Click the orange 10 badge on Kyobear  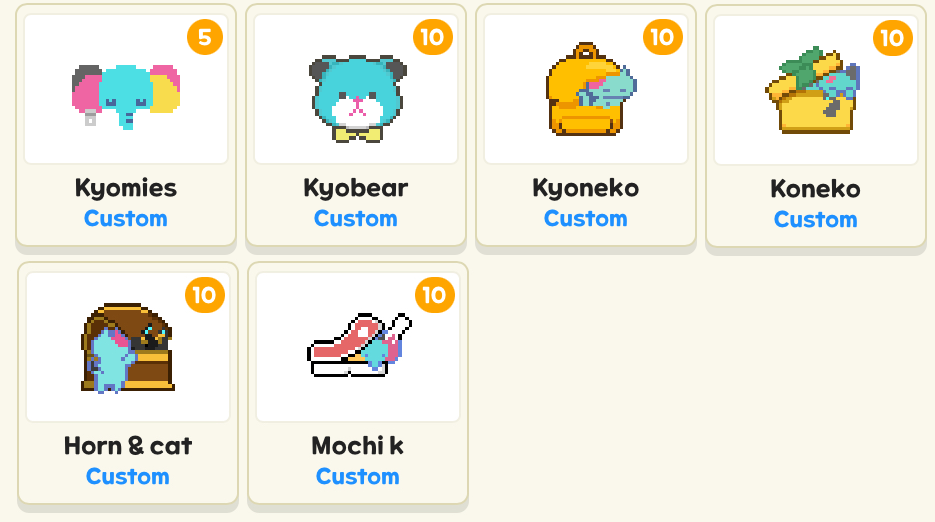(x=432, y=37)
